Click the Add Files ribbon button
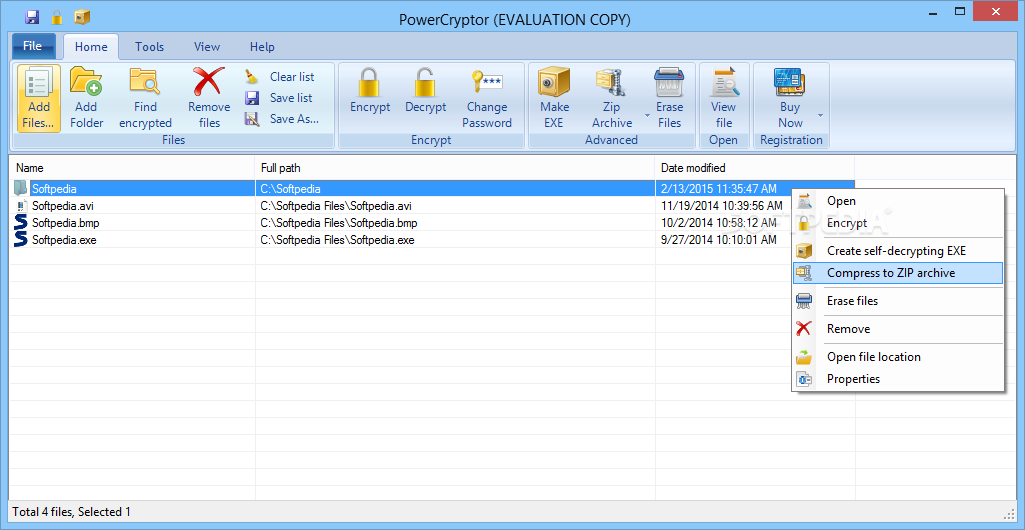The height and width of the screenshot is (530, 1025). coord(39,98)
